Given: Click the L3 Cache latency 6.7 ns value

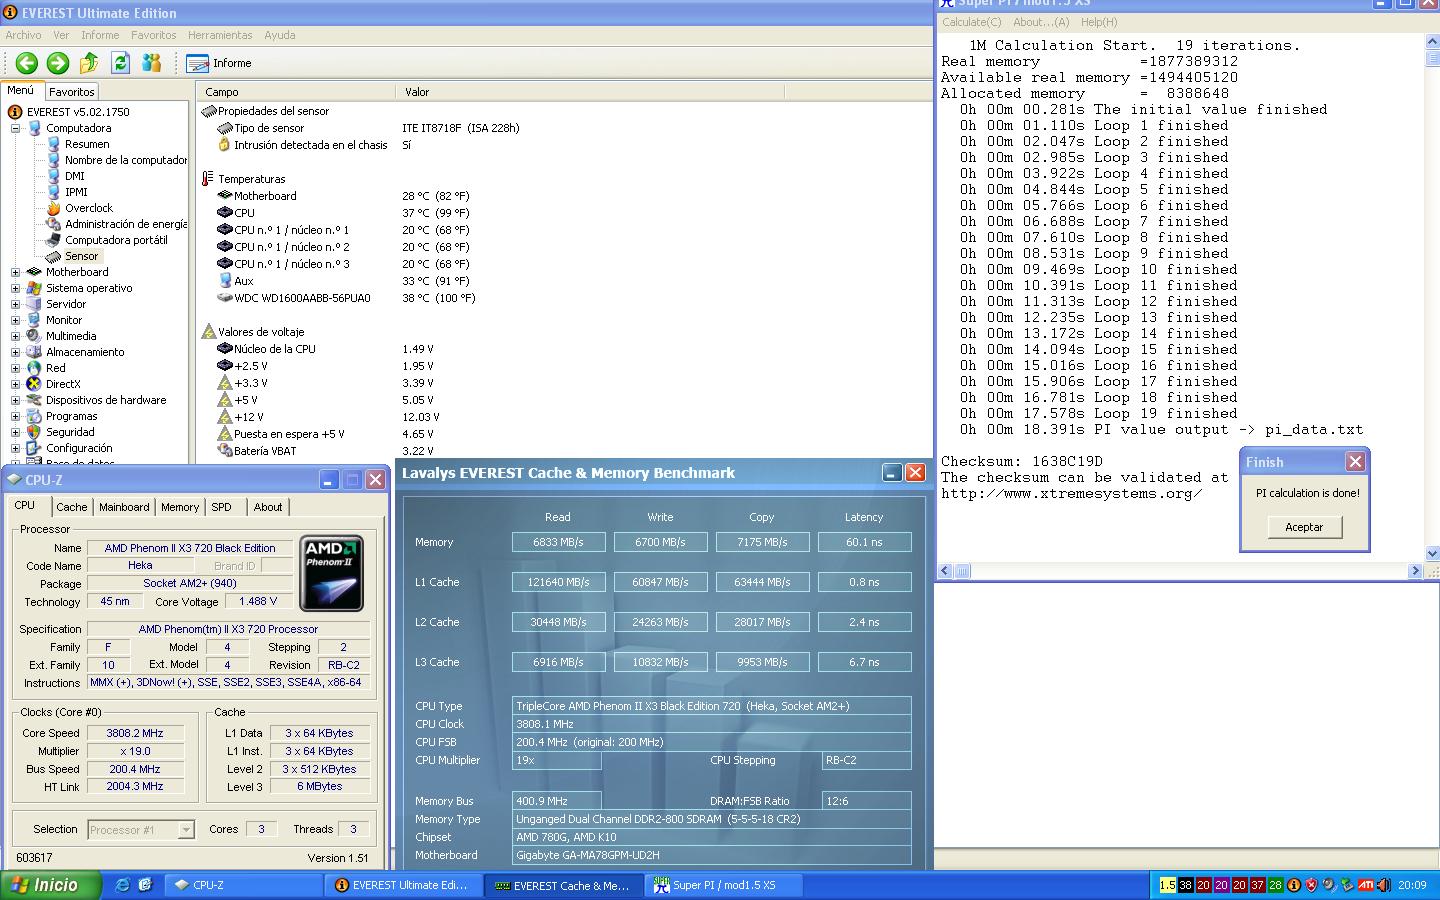Looking at the screenshot, I should coord(864,662).
